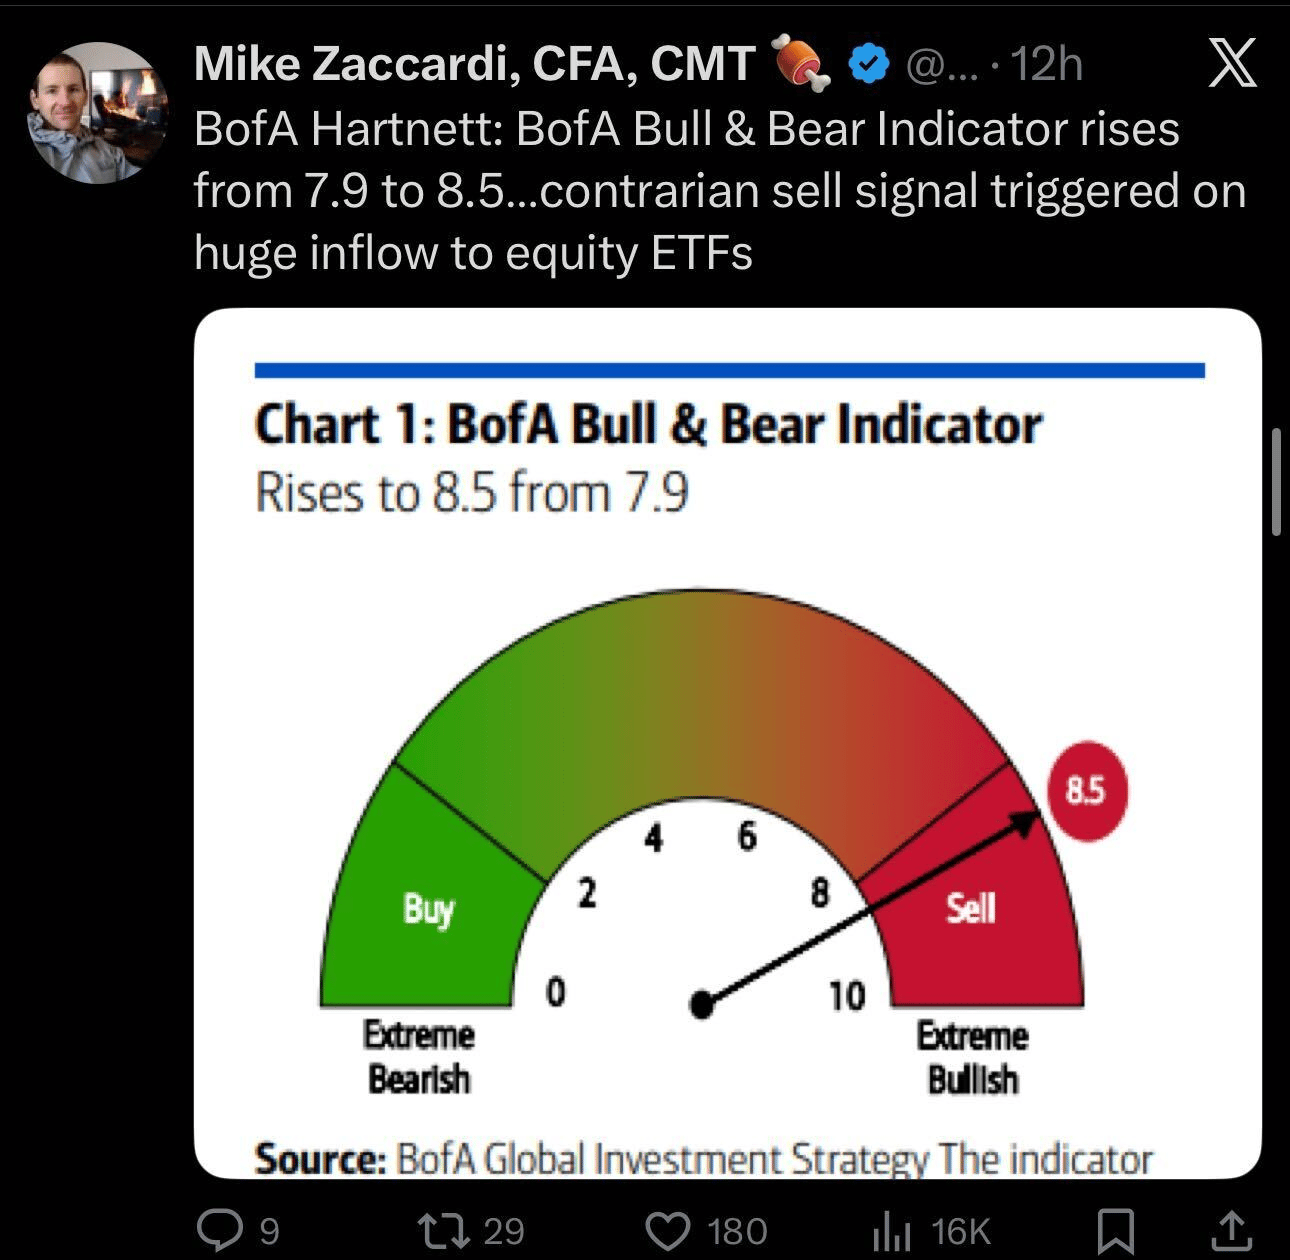Screen dimensions: 1290x1260
Task: Click the vertical scrollbar on the right edge
Action: click(1276, 483)
